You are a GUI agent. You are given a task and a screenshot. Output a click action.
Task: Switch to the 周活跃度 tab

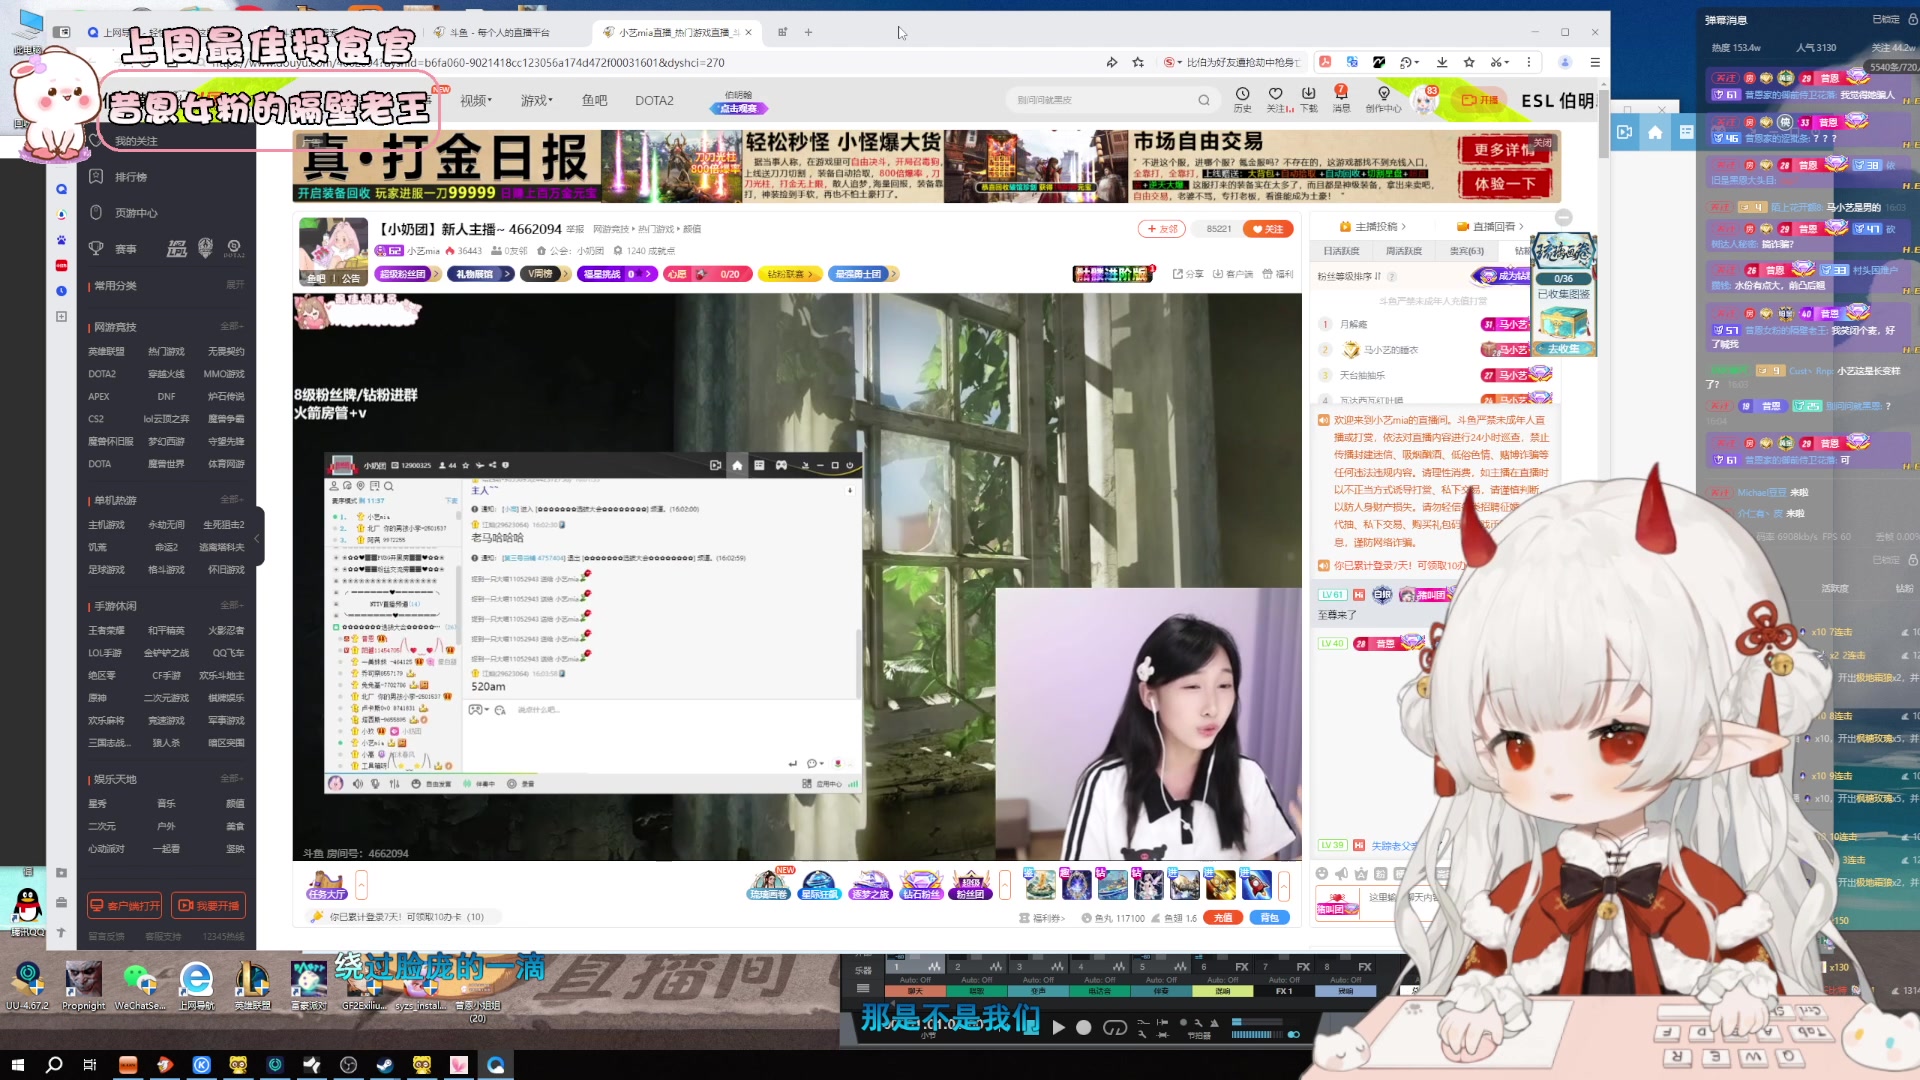point(1403,251)
